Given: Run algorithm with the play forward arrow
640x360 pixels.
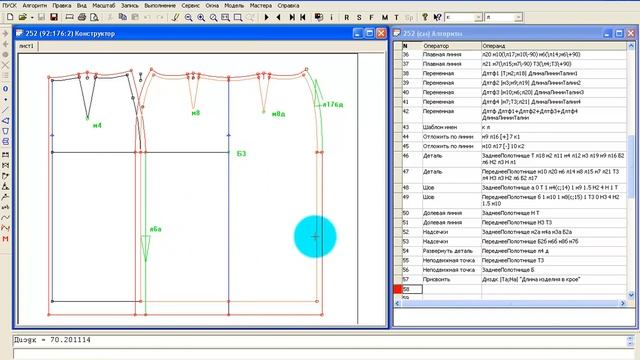Looking at the screenshot, I should [x=267, y=17].
